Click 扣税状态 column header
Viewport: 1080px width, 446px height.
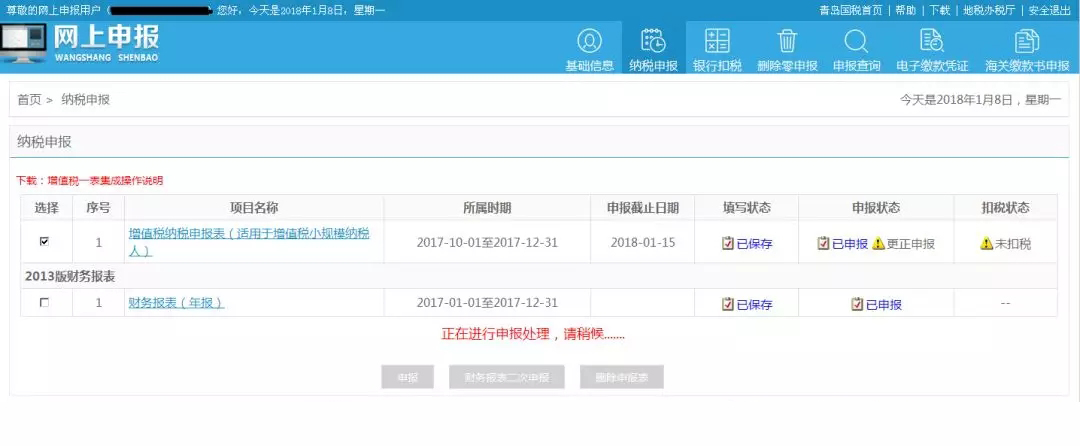[x=1006, y=208]
